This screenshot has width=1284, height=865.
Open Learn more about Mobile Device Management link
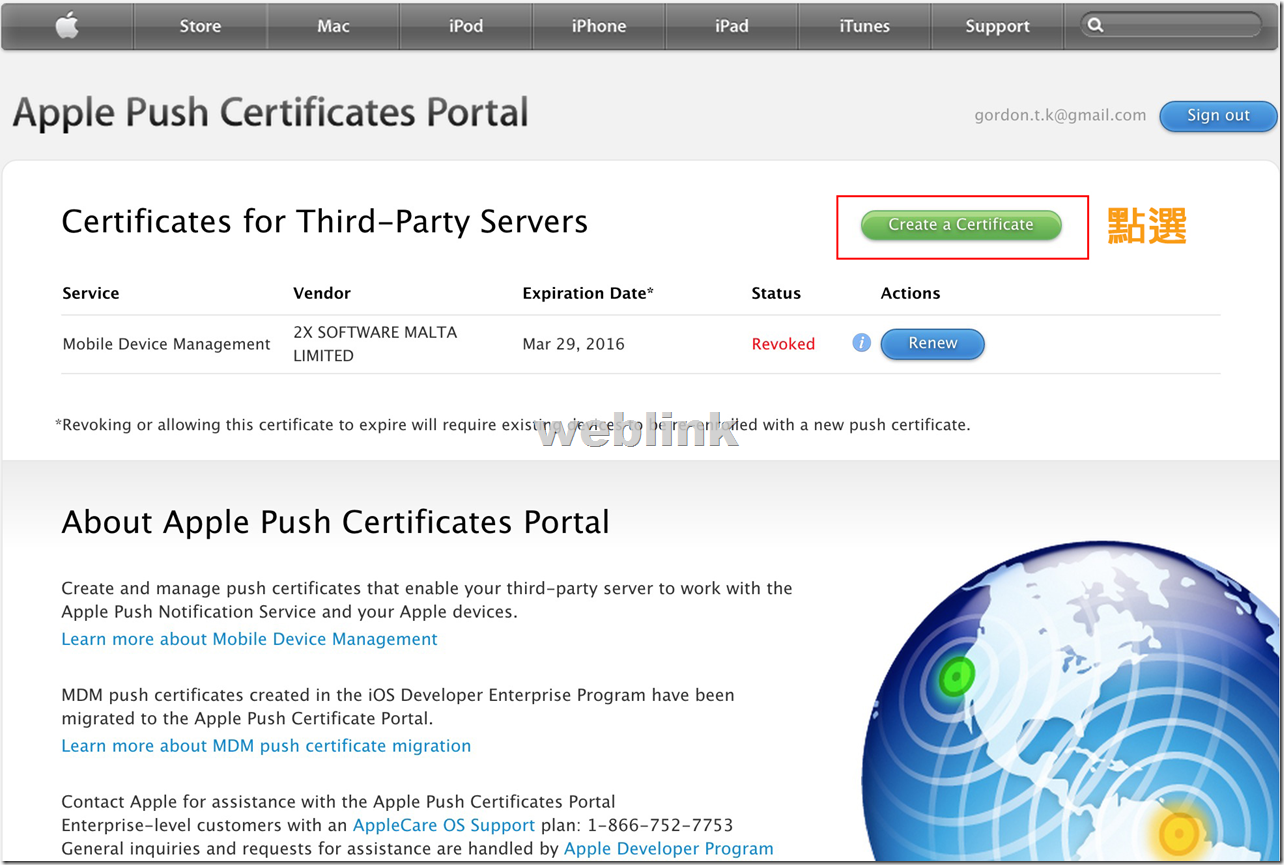coord(249,639)
